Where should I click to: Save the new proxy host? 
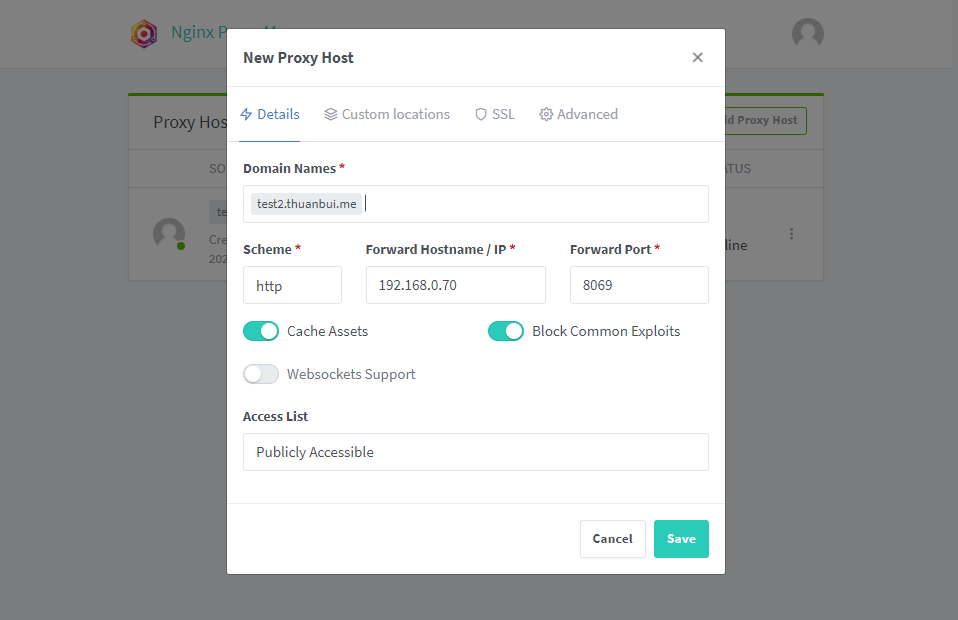[681, 539]
